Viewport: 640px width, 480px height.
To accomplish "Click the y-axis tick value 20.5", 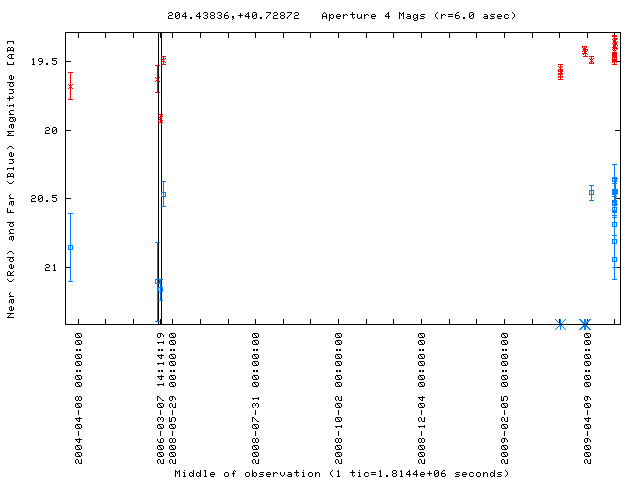I will [44, 199].
